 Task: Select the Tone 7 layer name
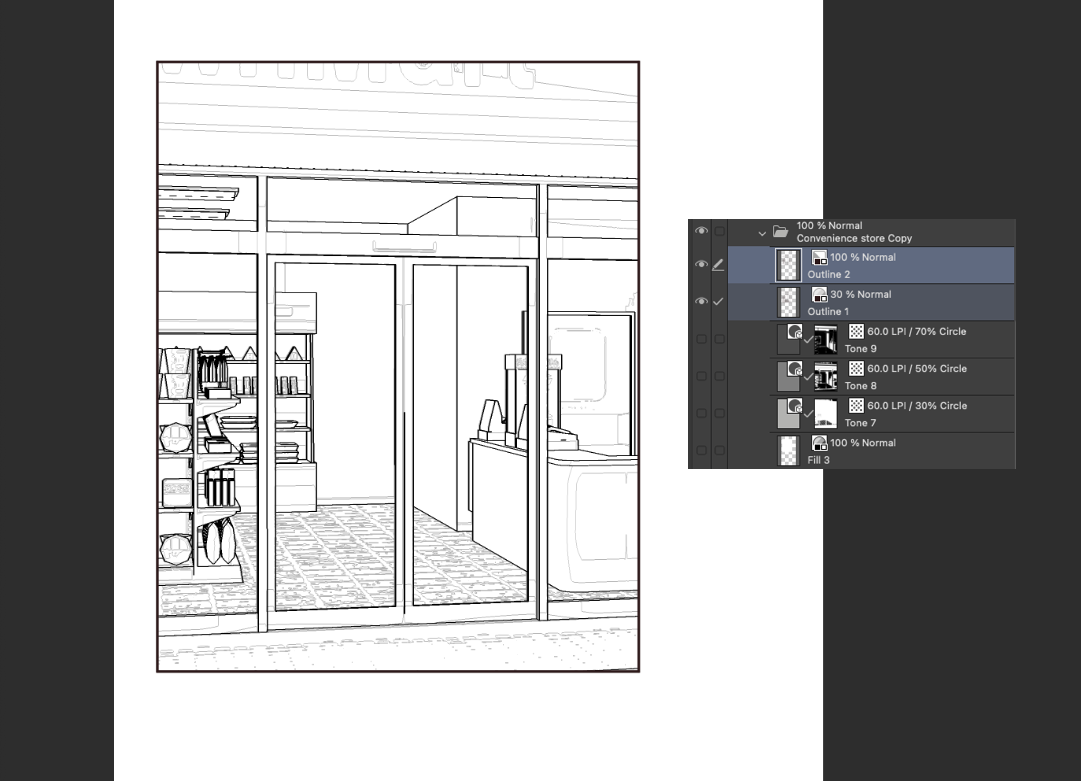click(x=860, y=423)
